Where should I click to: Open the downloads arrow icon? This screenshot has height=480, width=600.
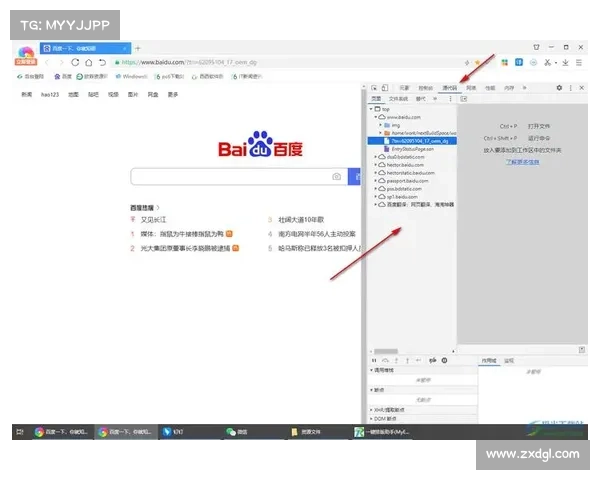tap(565, 62)
